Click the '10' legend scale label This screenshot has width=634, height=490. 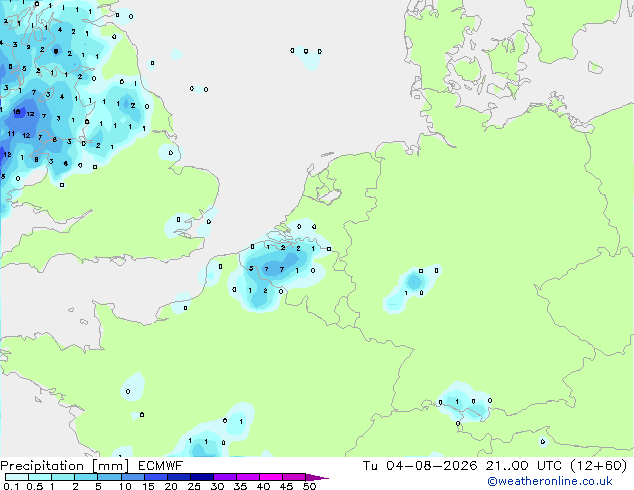coord(125,486)
